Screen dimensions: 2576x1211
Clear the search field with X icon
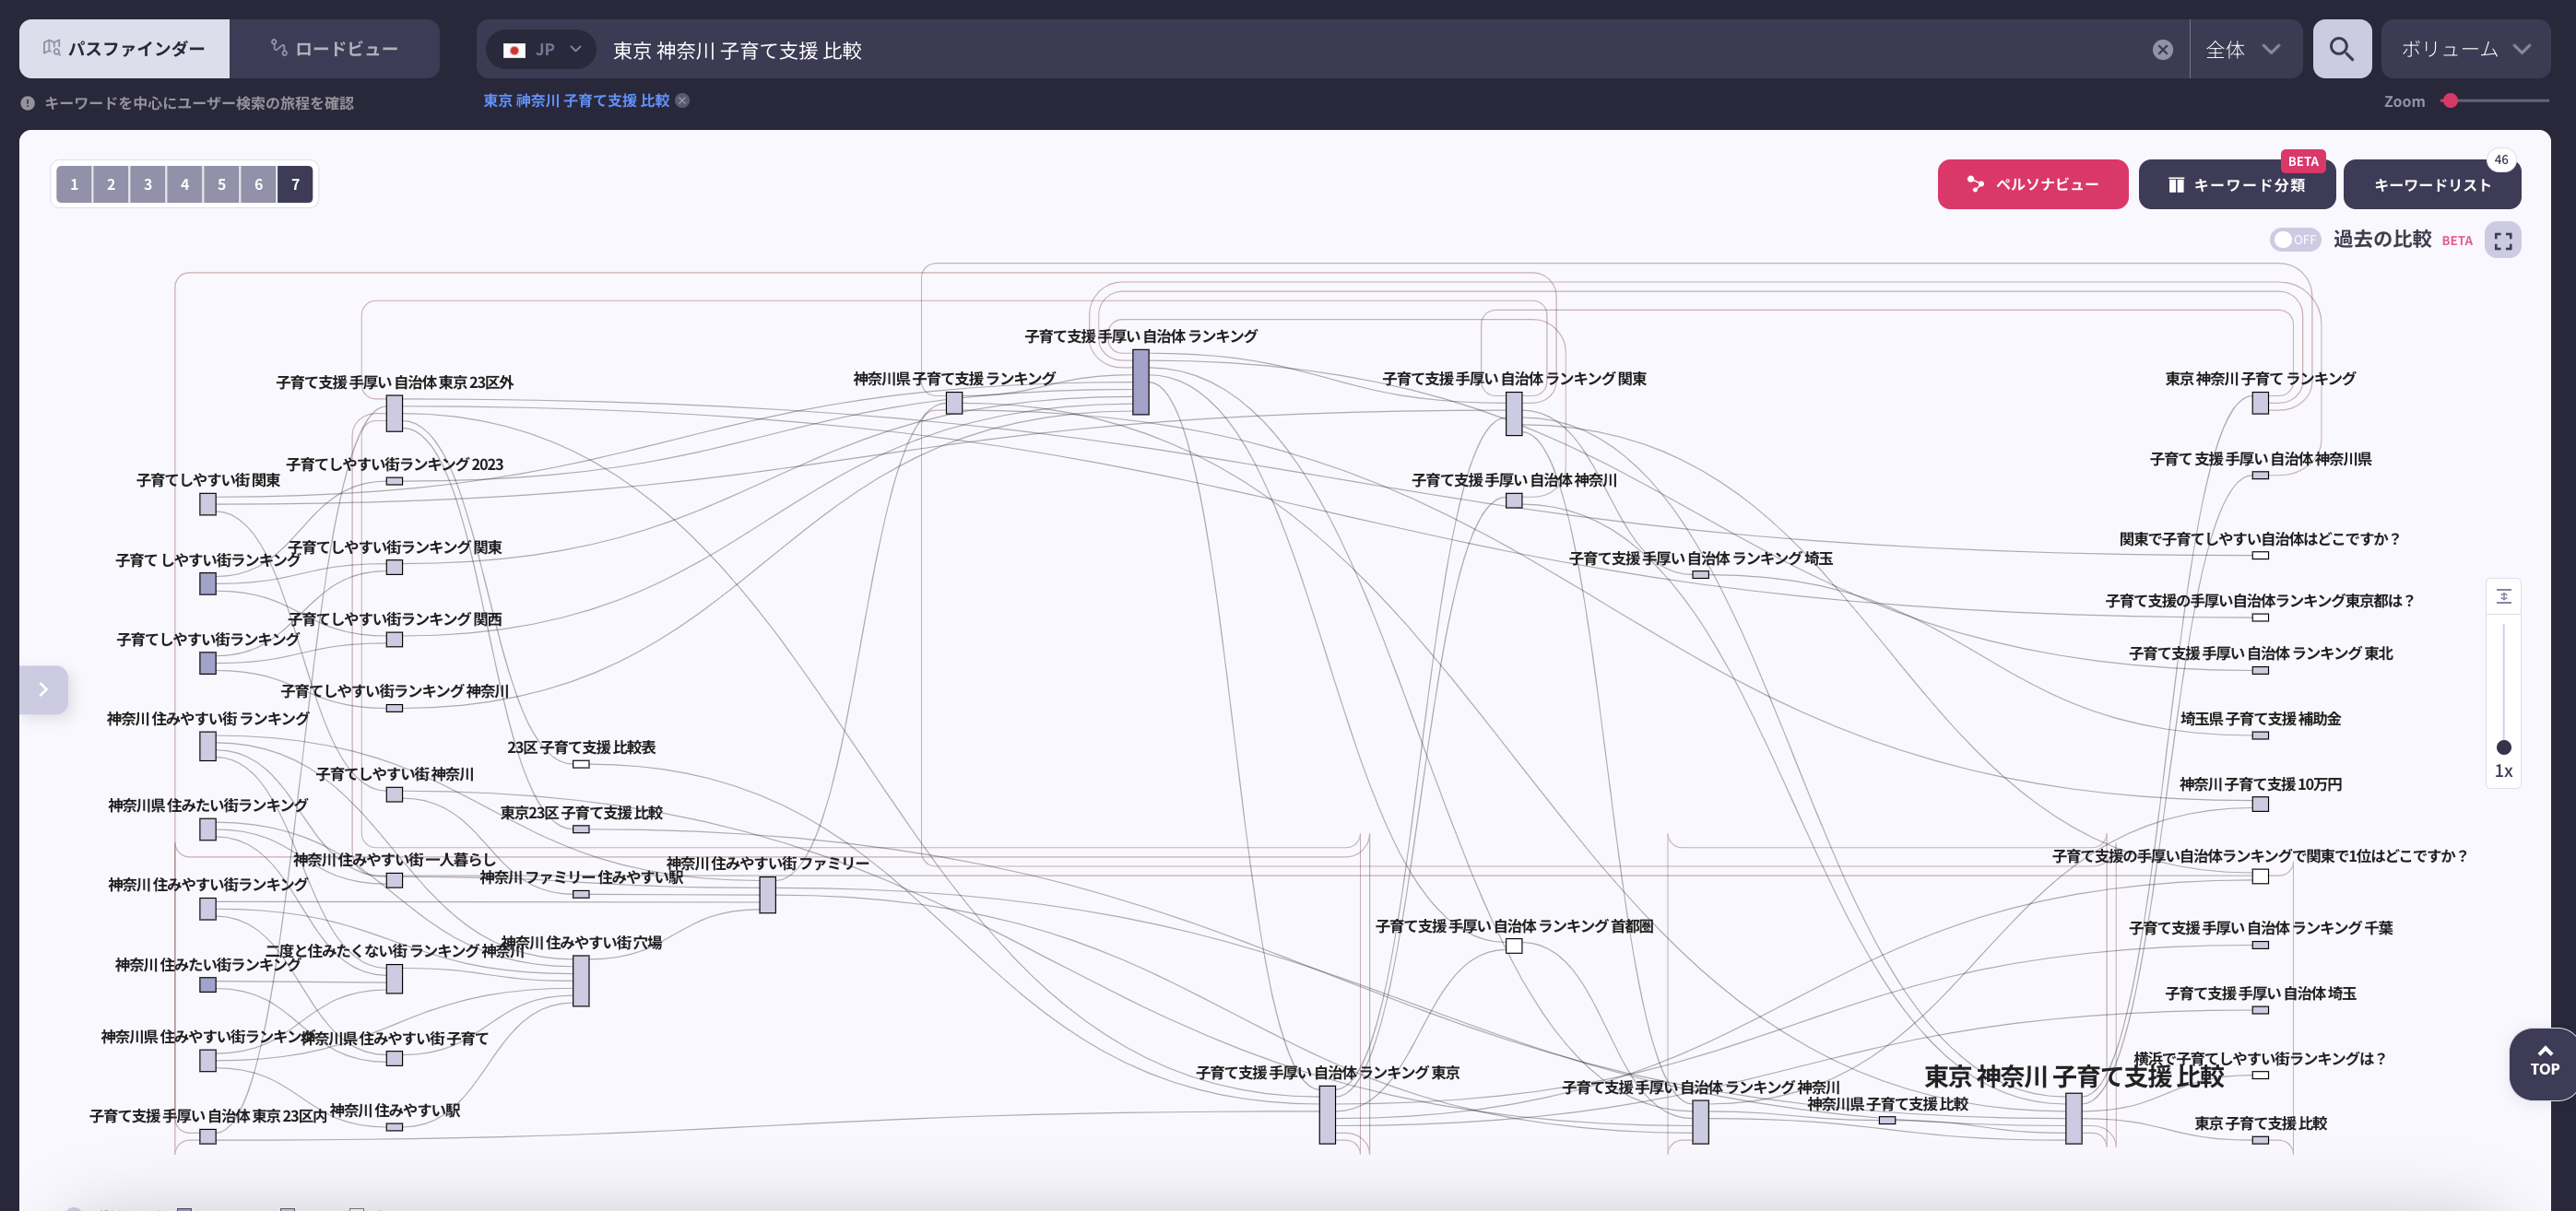(2162, 50)
